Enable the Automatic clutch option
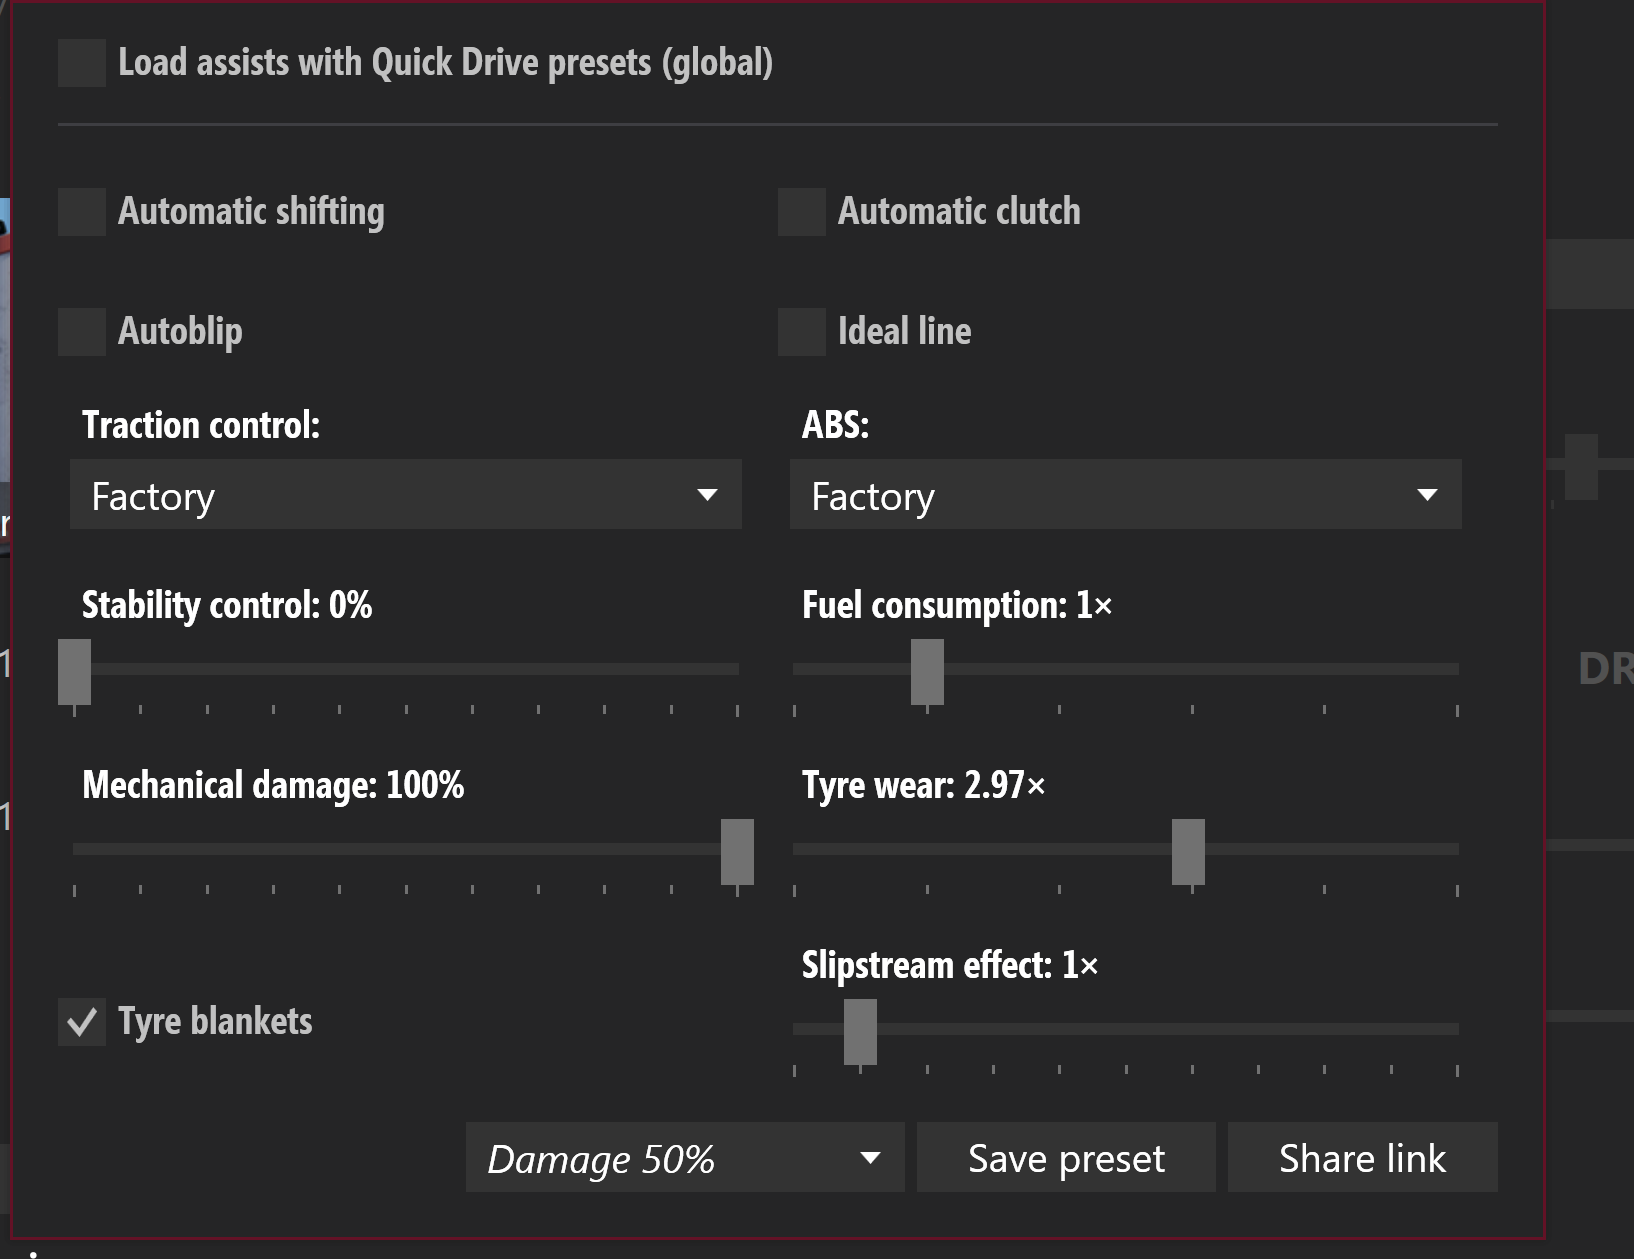The image size is (1634, 1259). 802,212
